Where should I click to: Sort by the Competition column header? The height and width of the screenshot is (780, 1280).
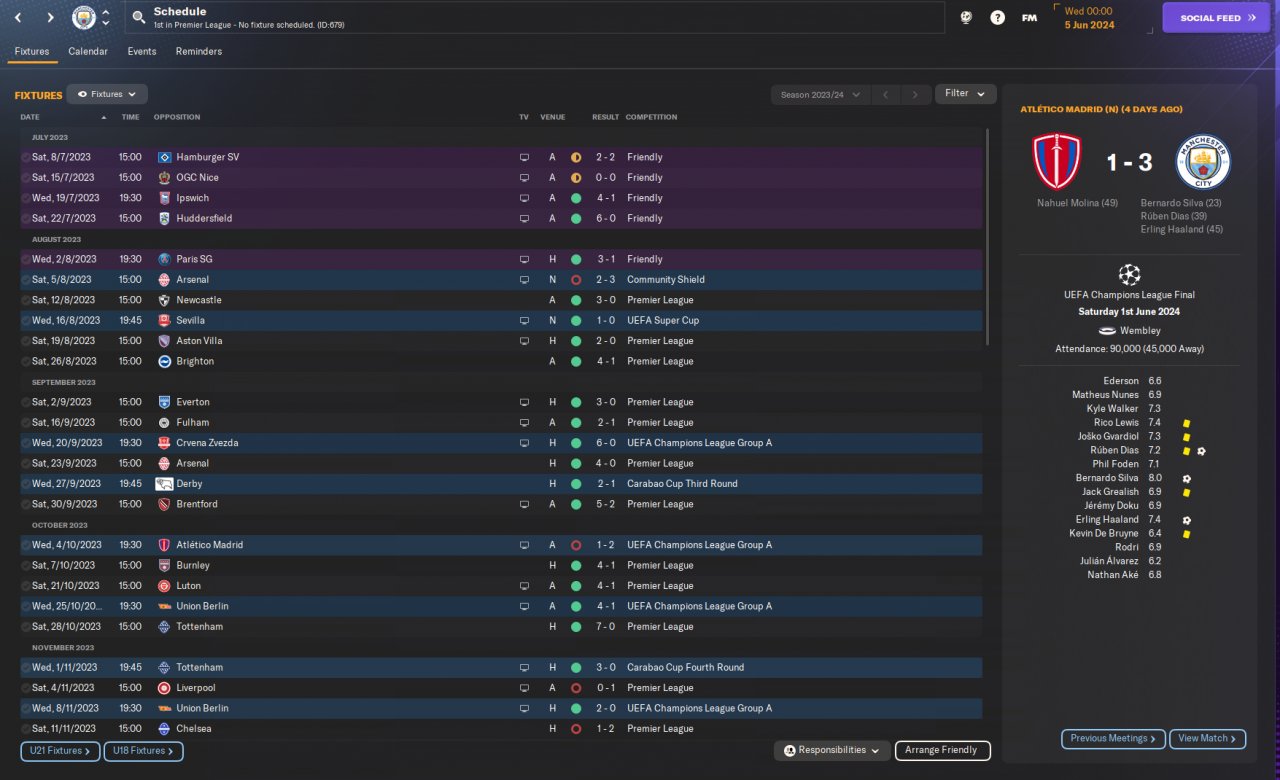[x=651, y=117]
